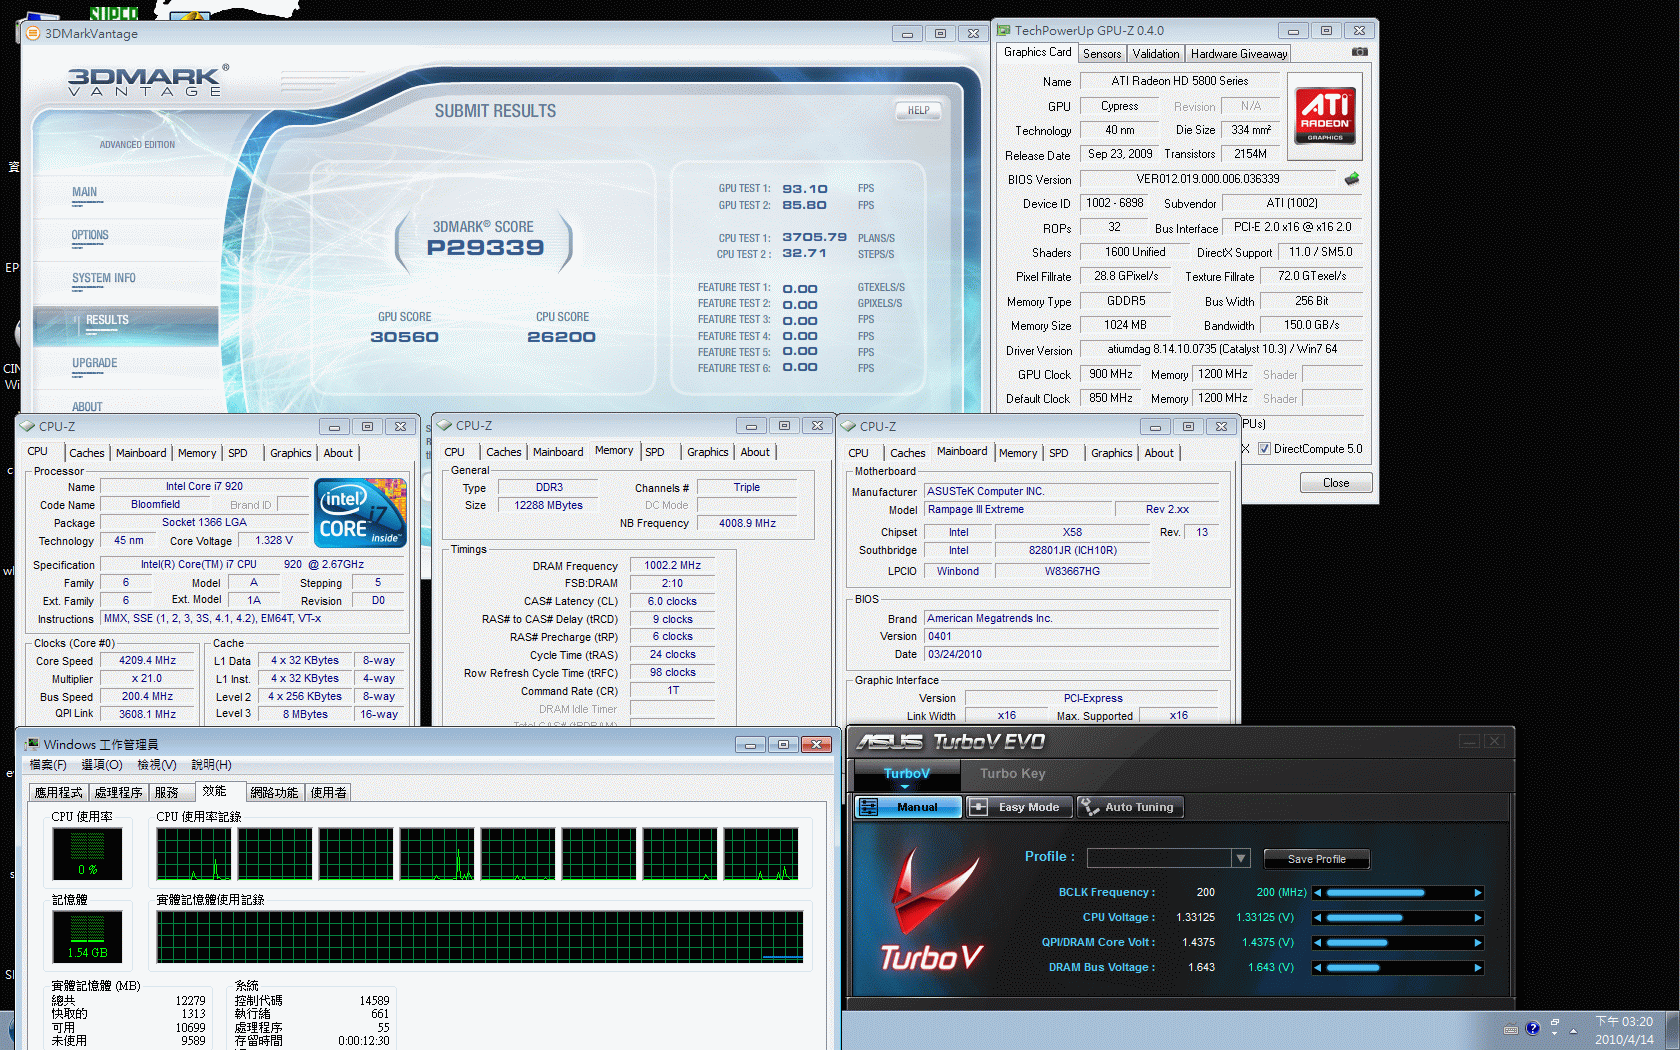Image resolution: width=1680 pixels, height=1050 pixels.
Task: Open MAIN in 3DMark Vantage sidebar
Action: [x=84, y=193]
